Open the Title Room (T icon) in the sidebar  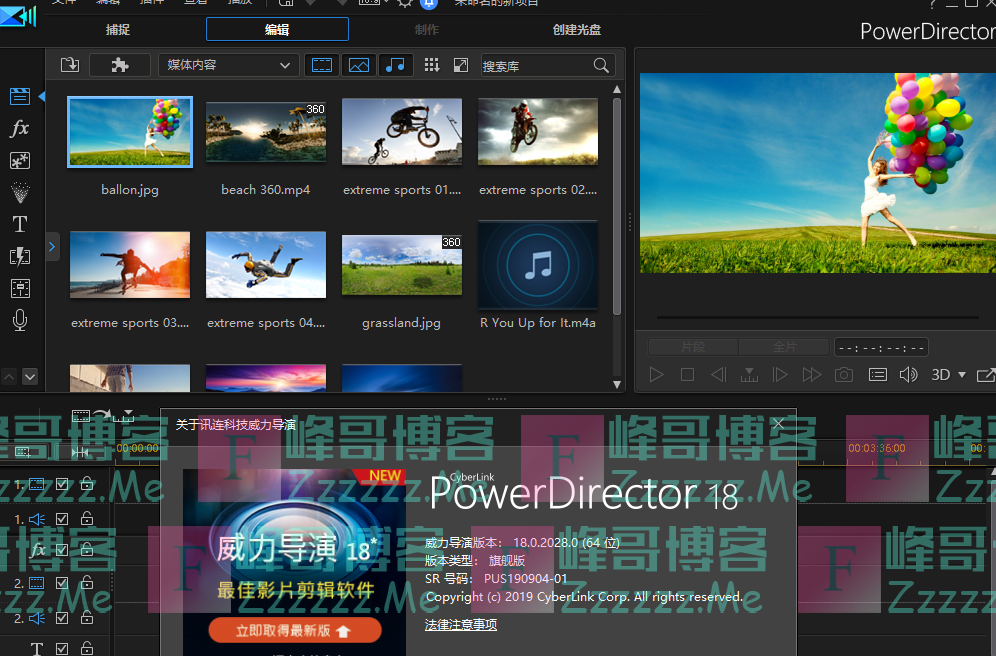click(19, 224)
